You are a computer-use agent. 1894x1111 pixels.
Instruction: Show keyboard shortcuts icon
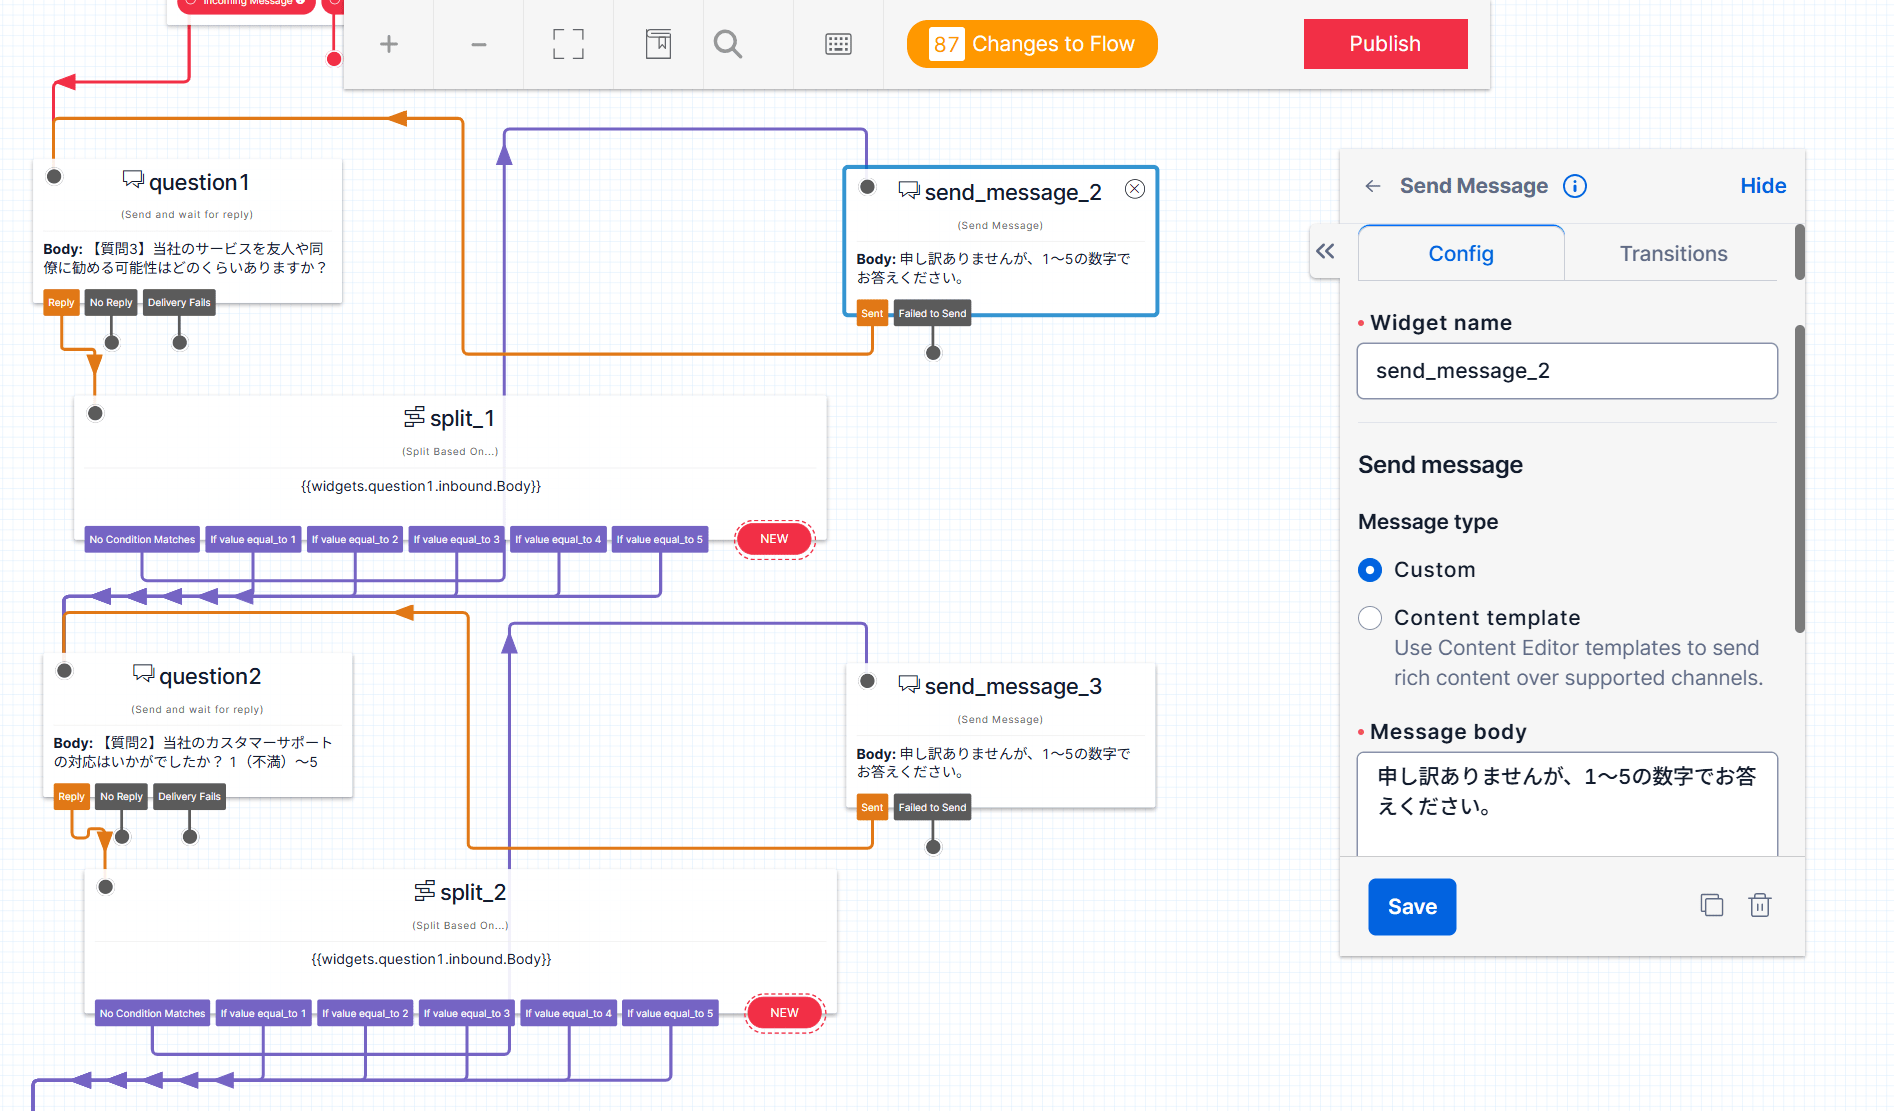[838, 44]
